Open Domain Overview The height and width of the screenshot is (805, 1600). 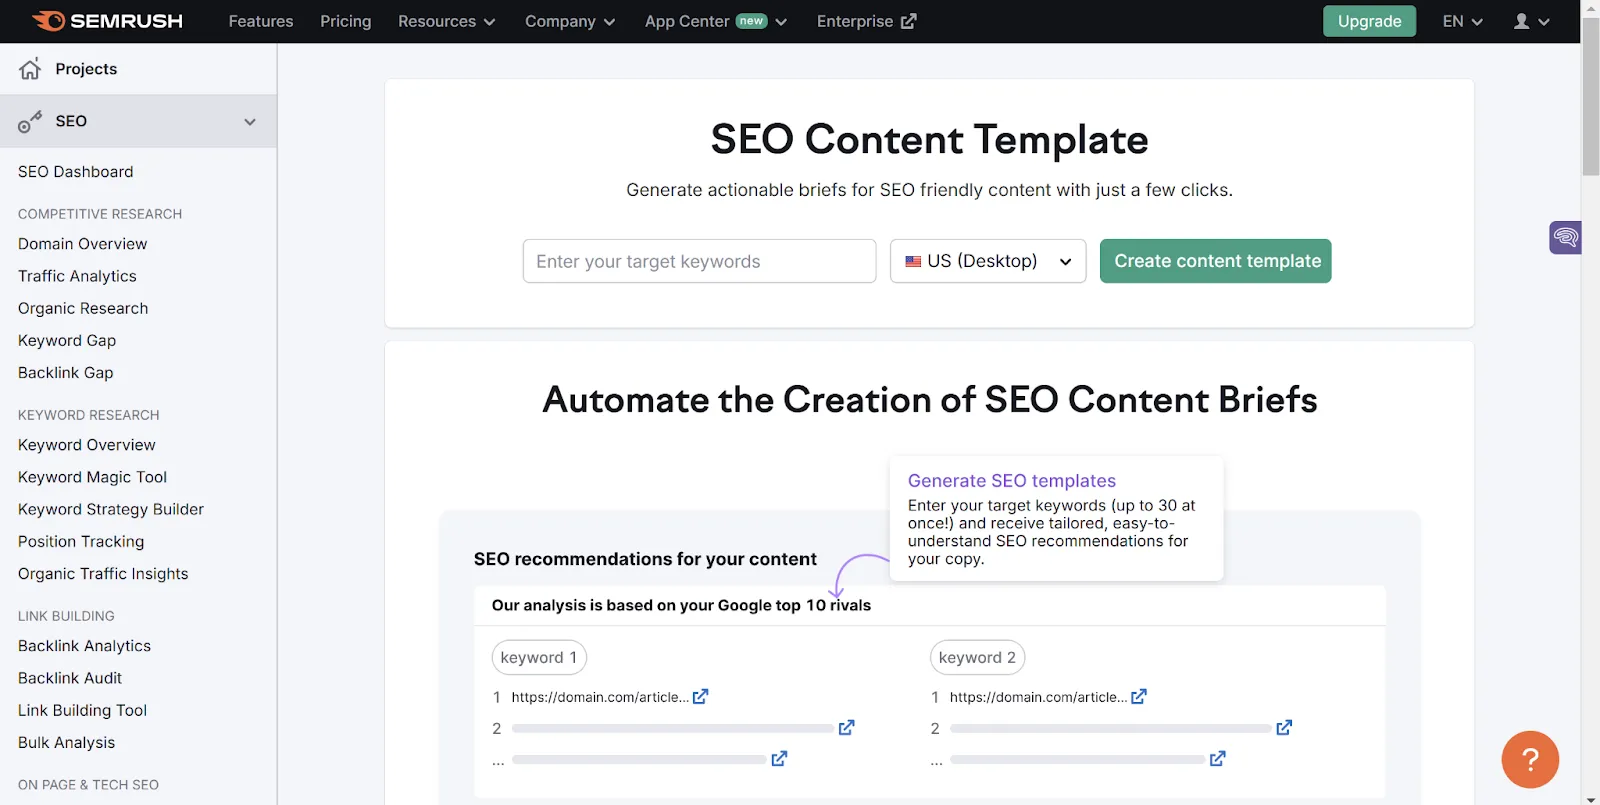[82, 244]
